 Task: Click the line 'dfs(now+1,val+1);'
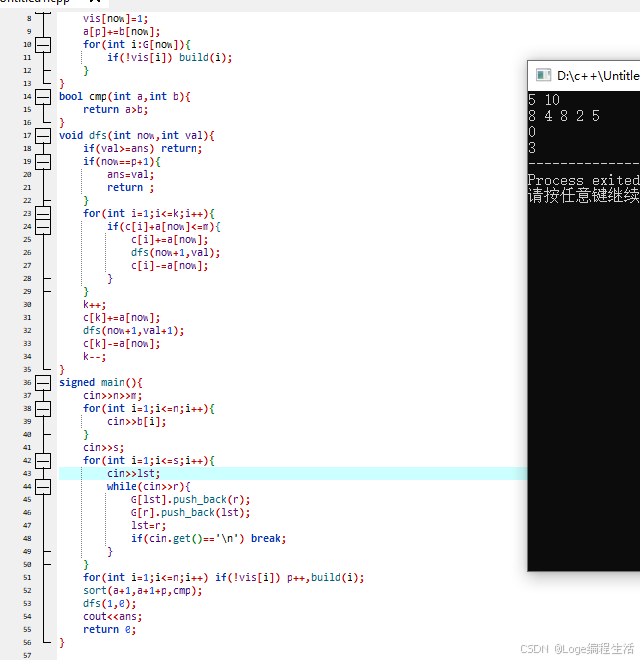(133, 331)
